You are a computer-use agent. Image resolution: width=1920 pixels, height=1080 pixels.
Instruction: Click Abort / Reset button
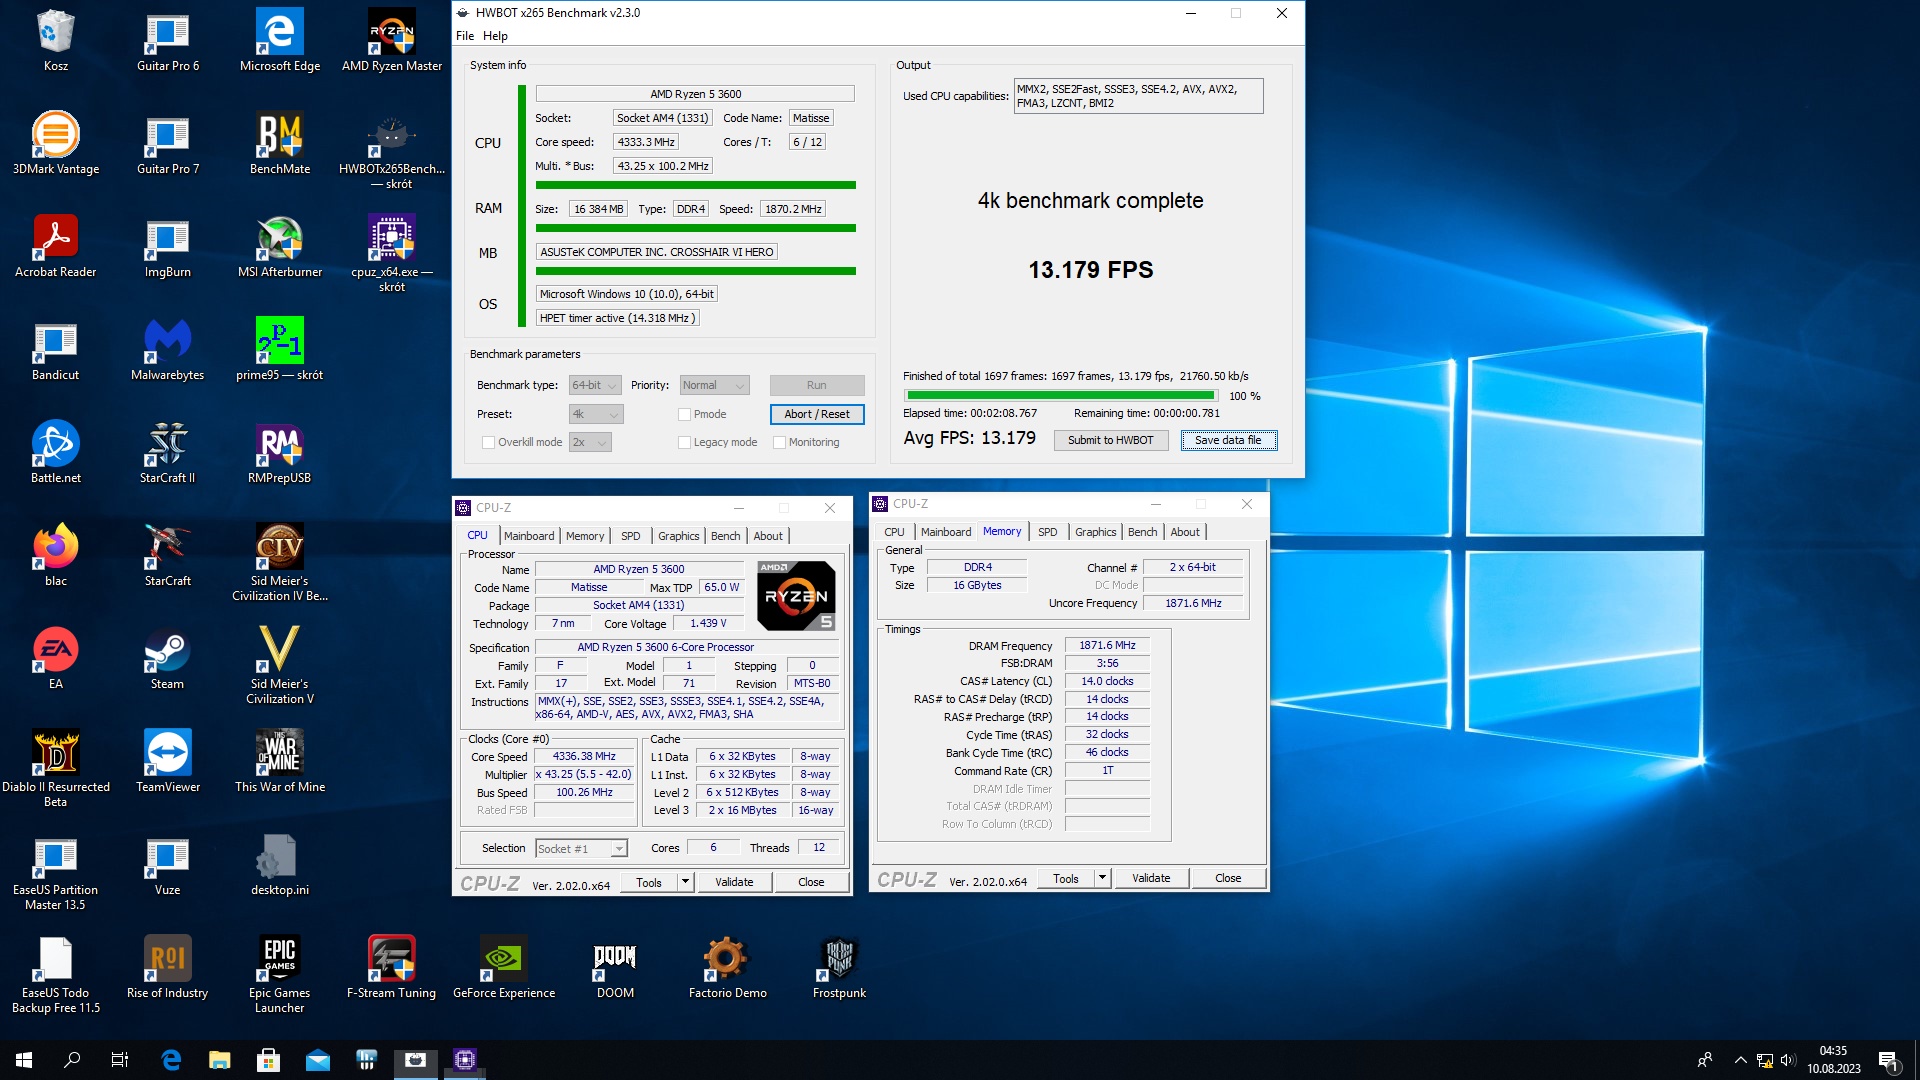[x=817, y=414]
